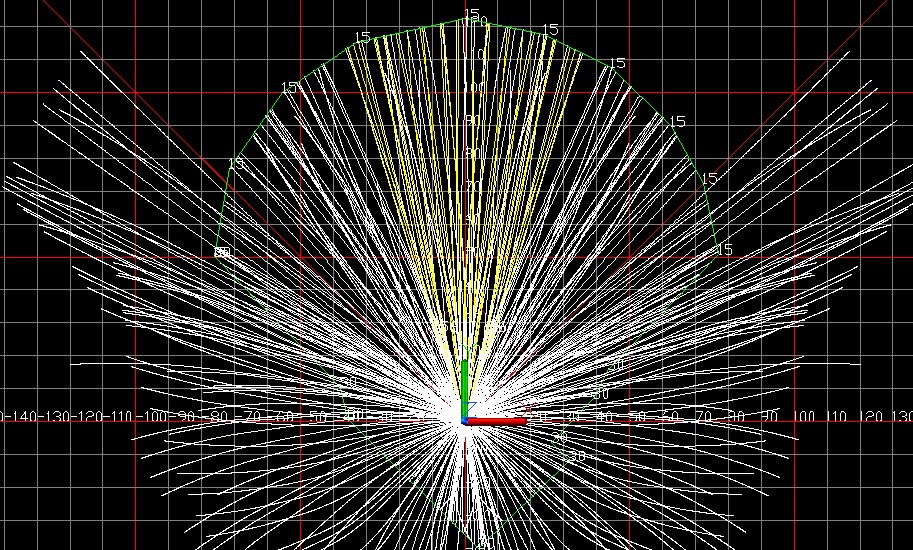Click the green Y-axis arrow at origin
The height and width of the screenshot is (550, 913).
465,384
